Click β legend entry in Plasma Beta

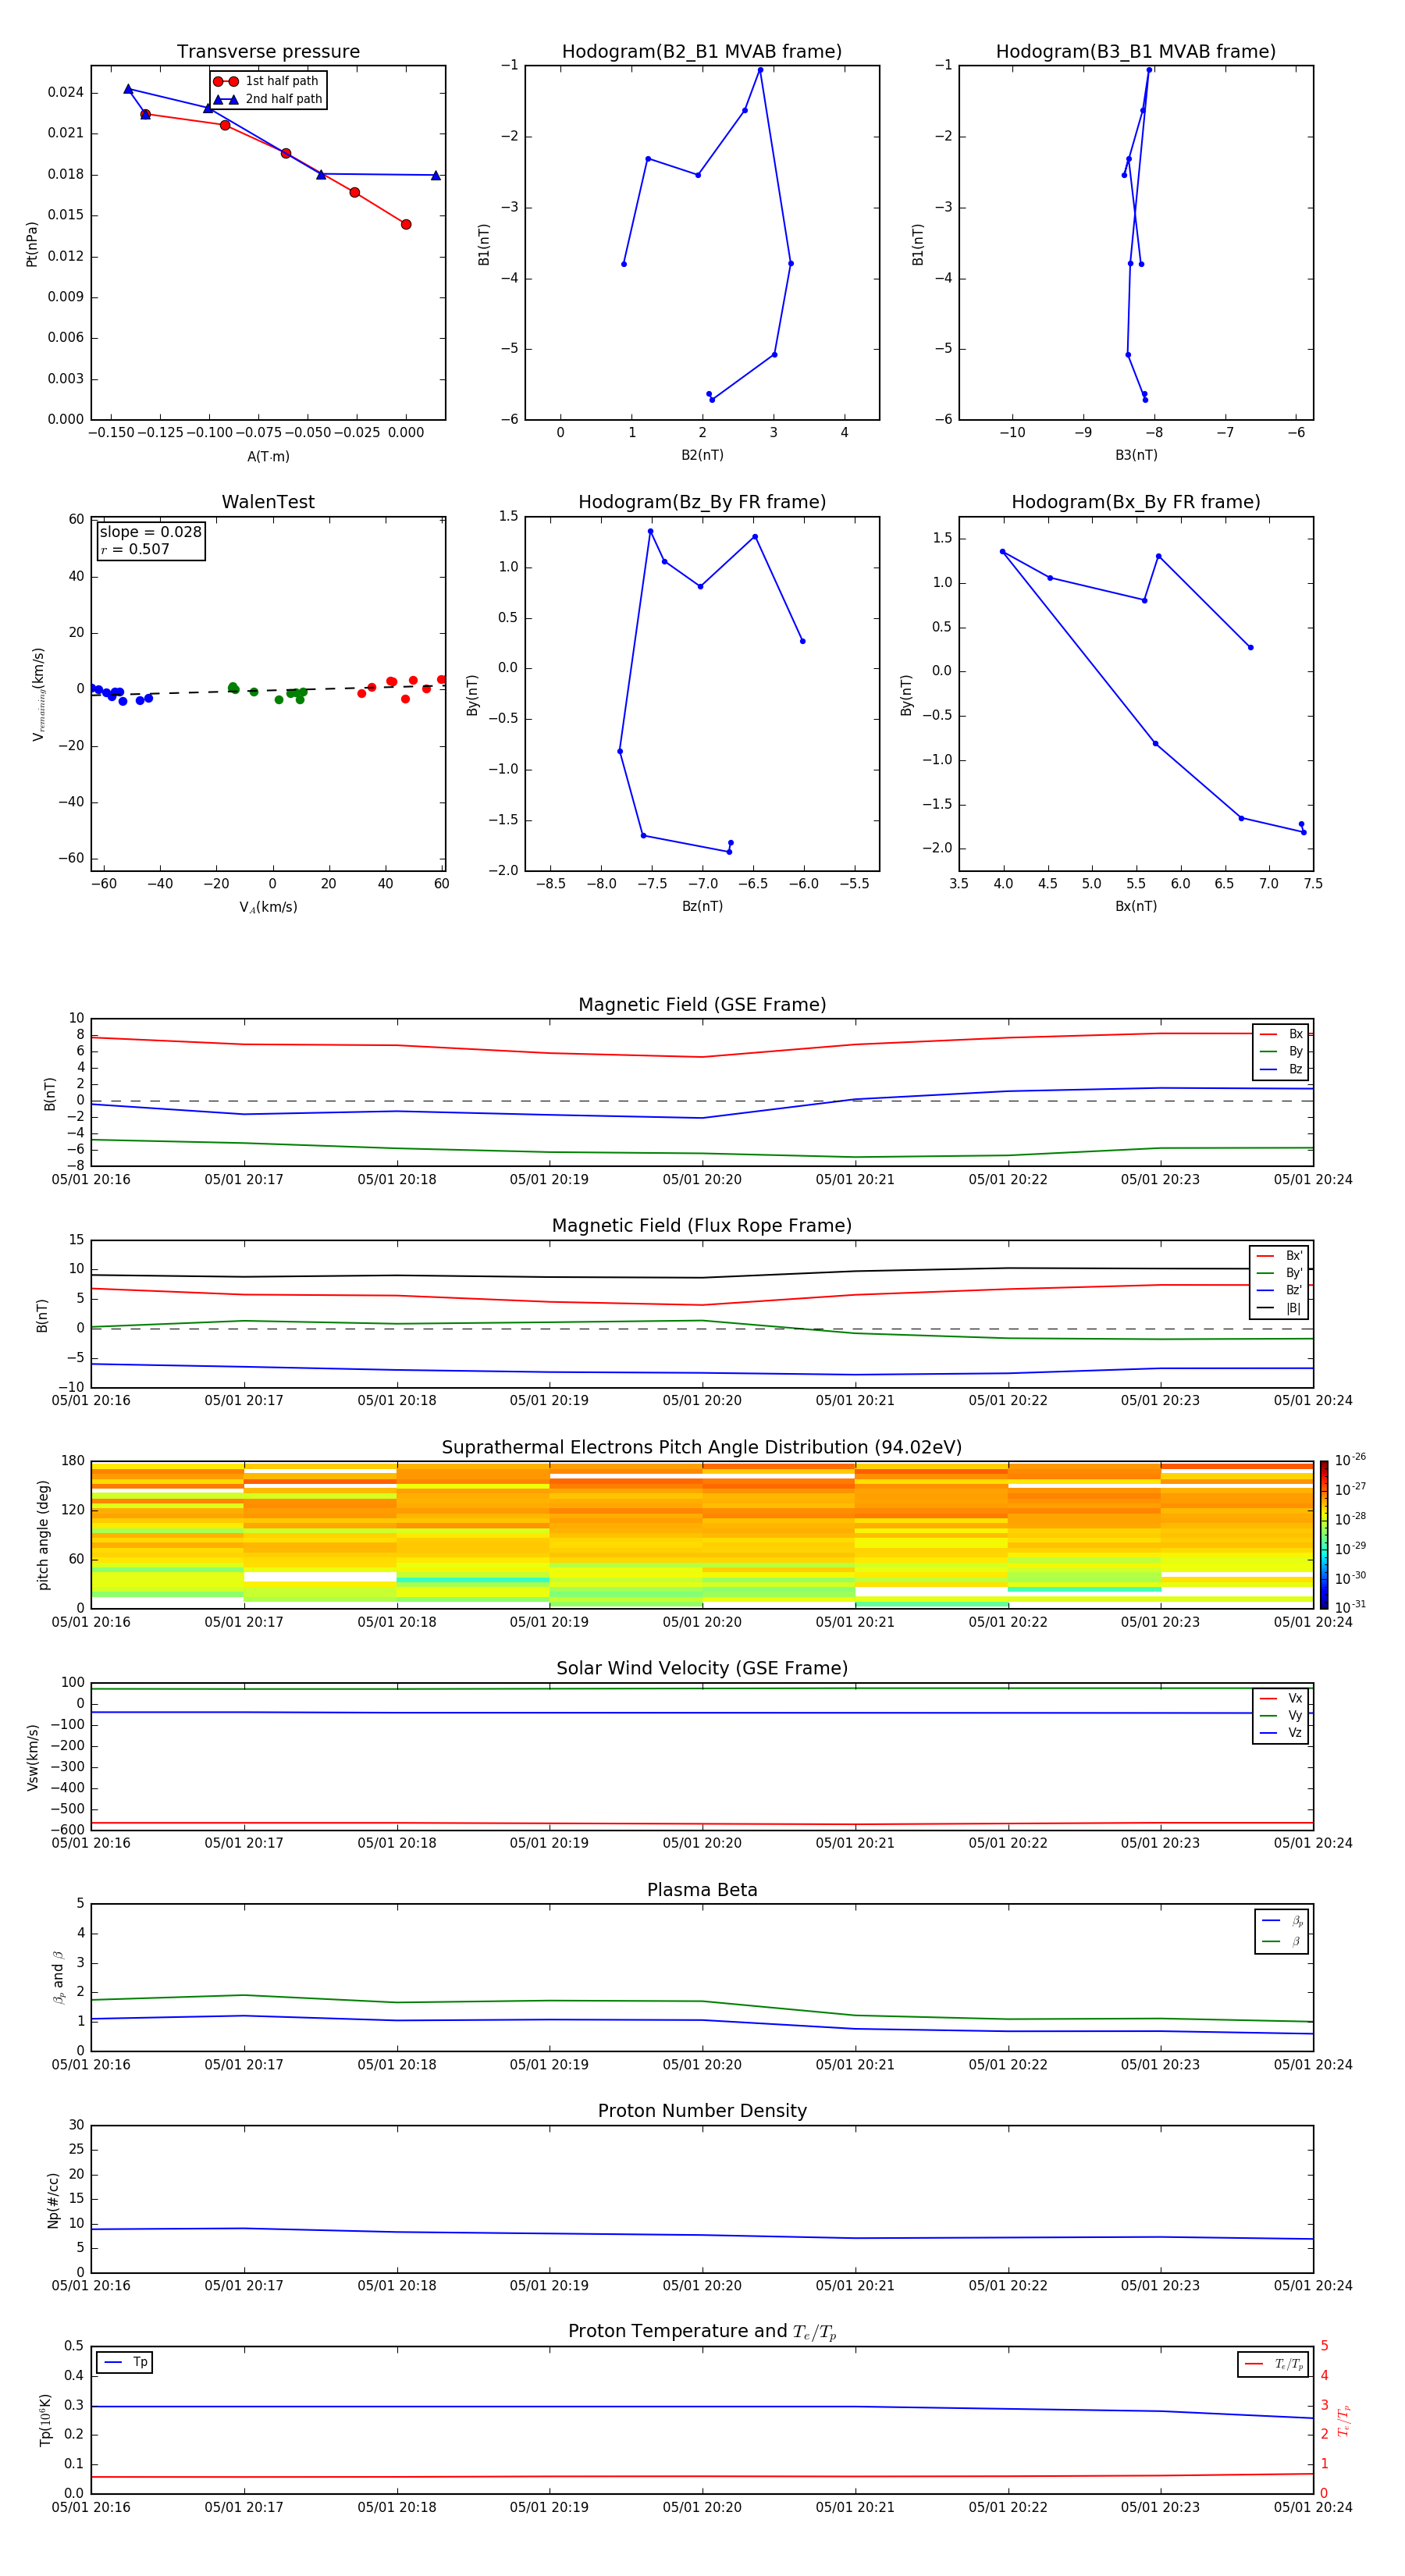pos(1282,1941)
